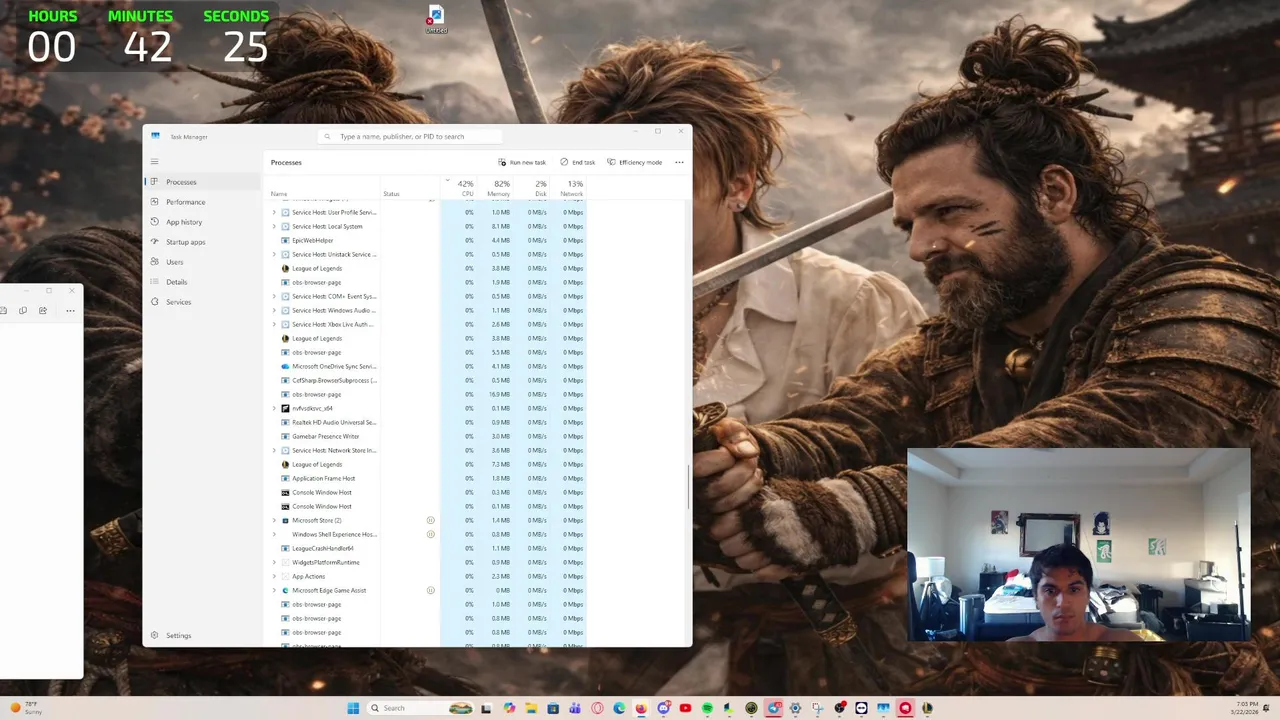Open the Untitled file icon on desktop
This screenshot has width=1280, height=720.
click(x=436, y=19)
